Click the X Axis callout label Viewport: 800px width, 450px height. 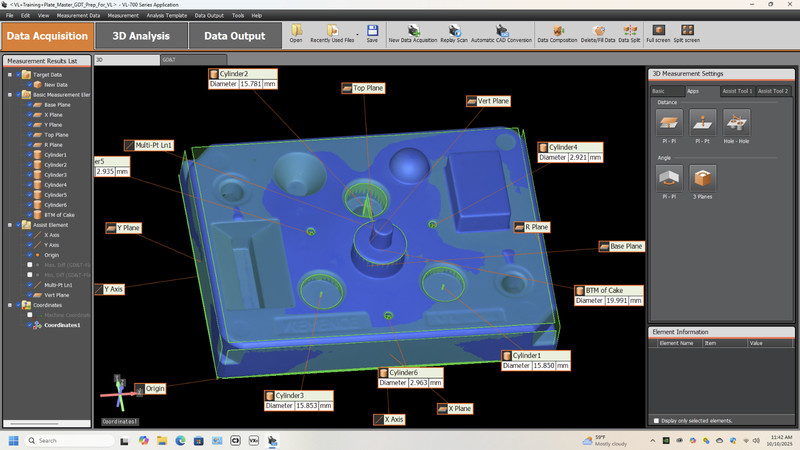coord(389,419)
